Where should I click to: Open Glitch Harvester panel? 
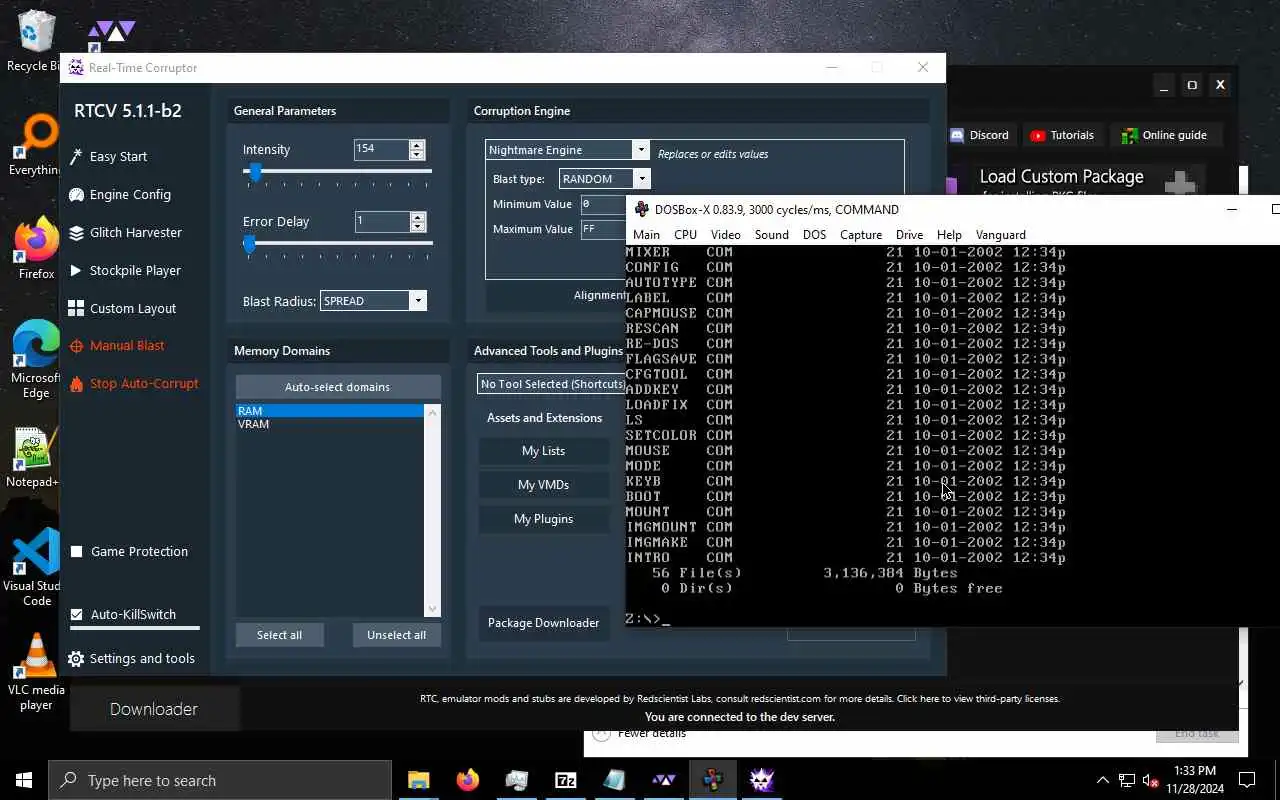pyautogui.click(x=125, y=232)
